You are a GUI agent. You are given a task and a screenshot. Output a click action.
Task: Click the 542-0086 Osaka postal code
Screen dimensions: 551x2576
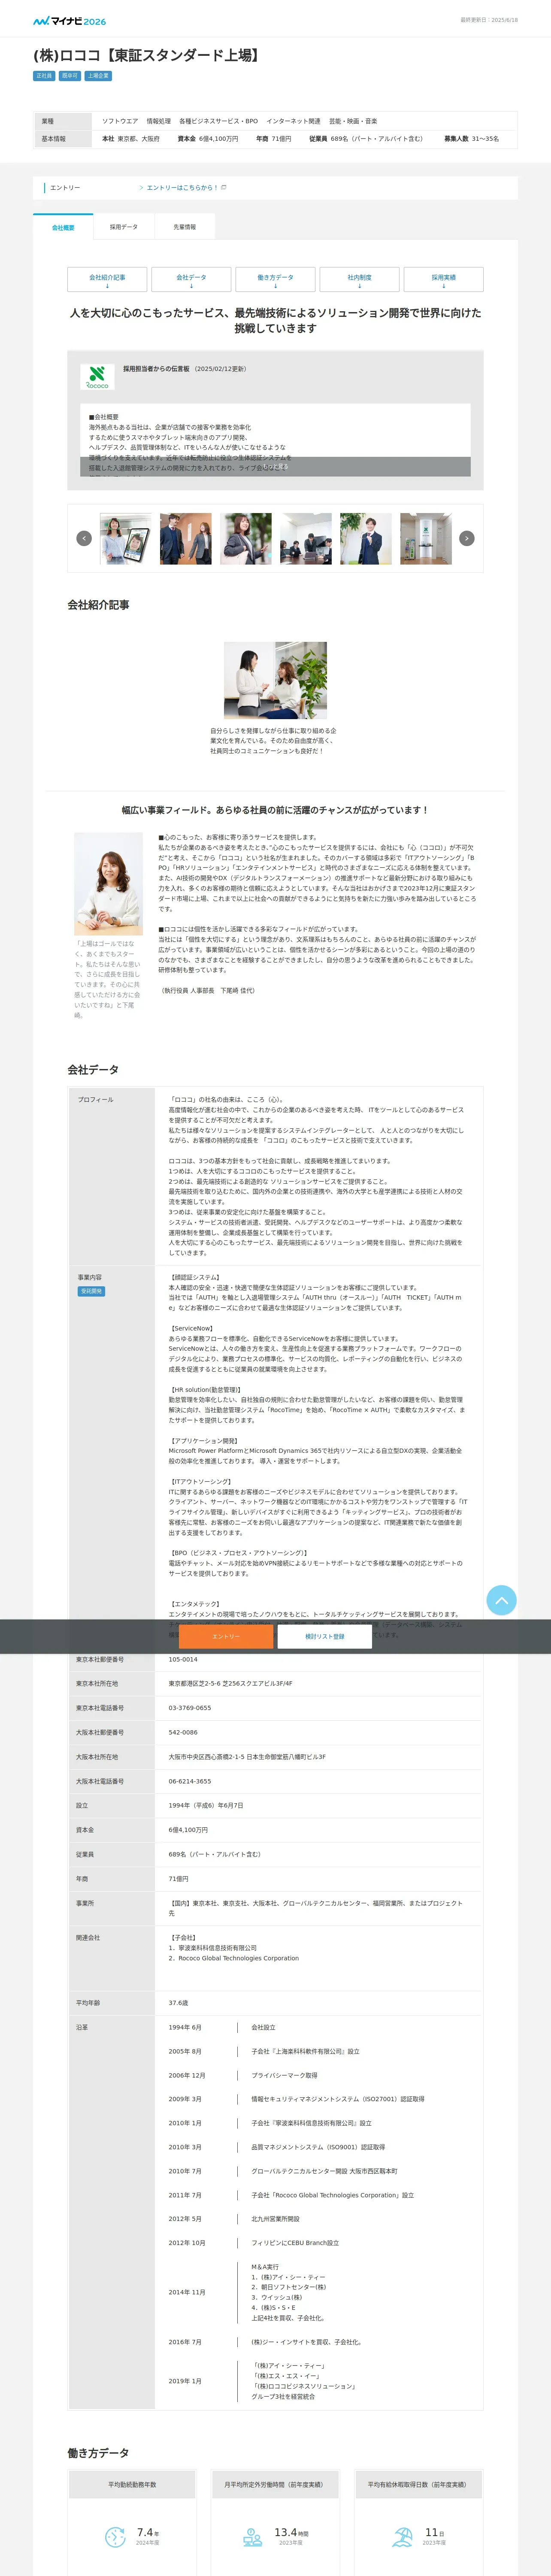[183, 1732]
